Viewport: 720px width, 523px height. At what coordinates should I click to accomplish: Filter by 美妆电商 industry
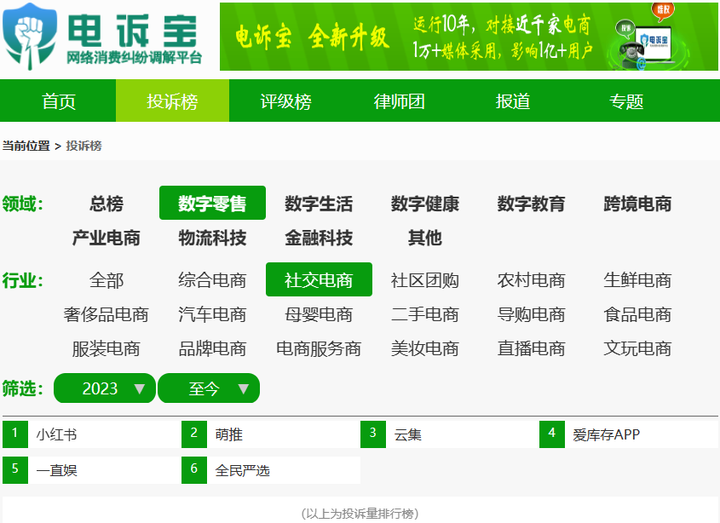(x=425, y=349)
